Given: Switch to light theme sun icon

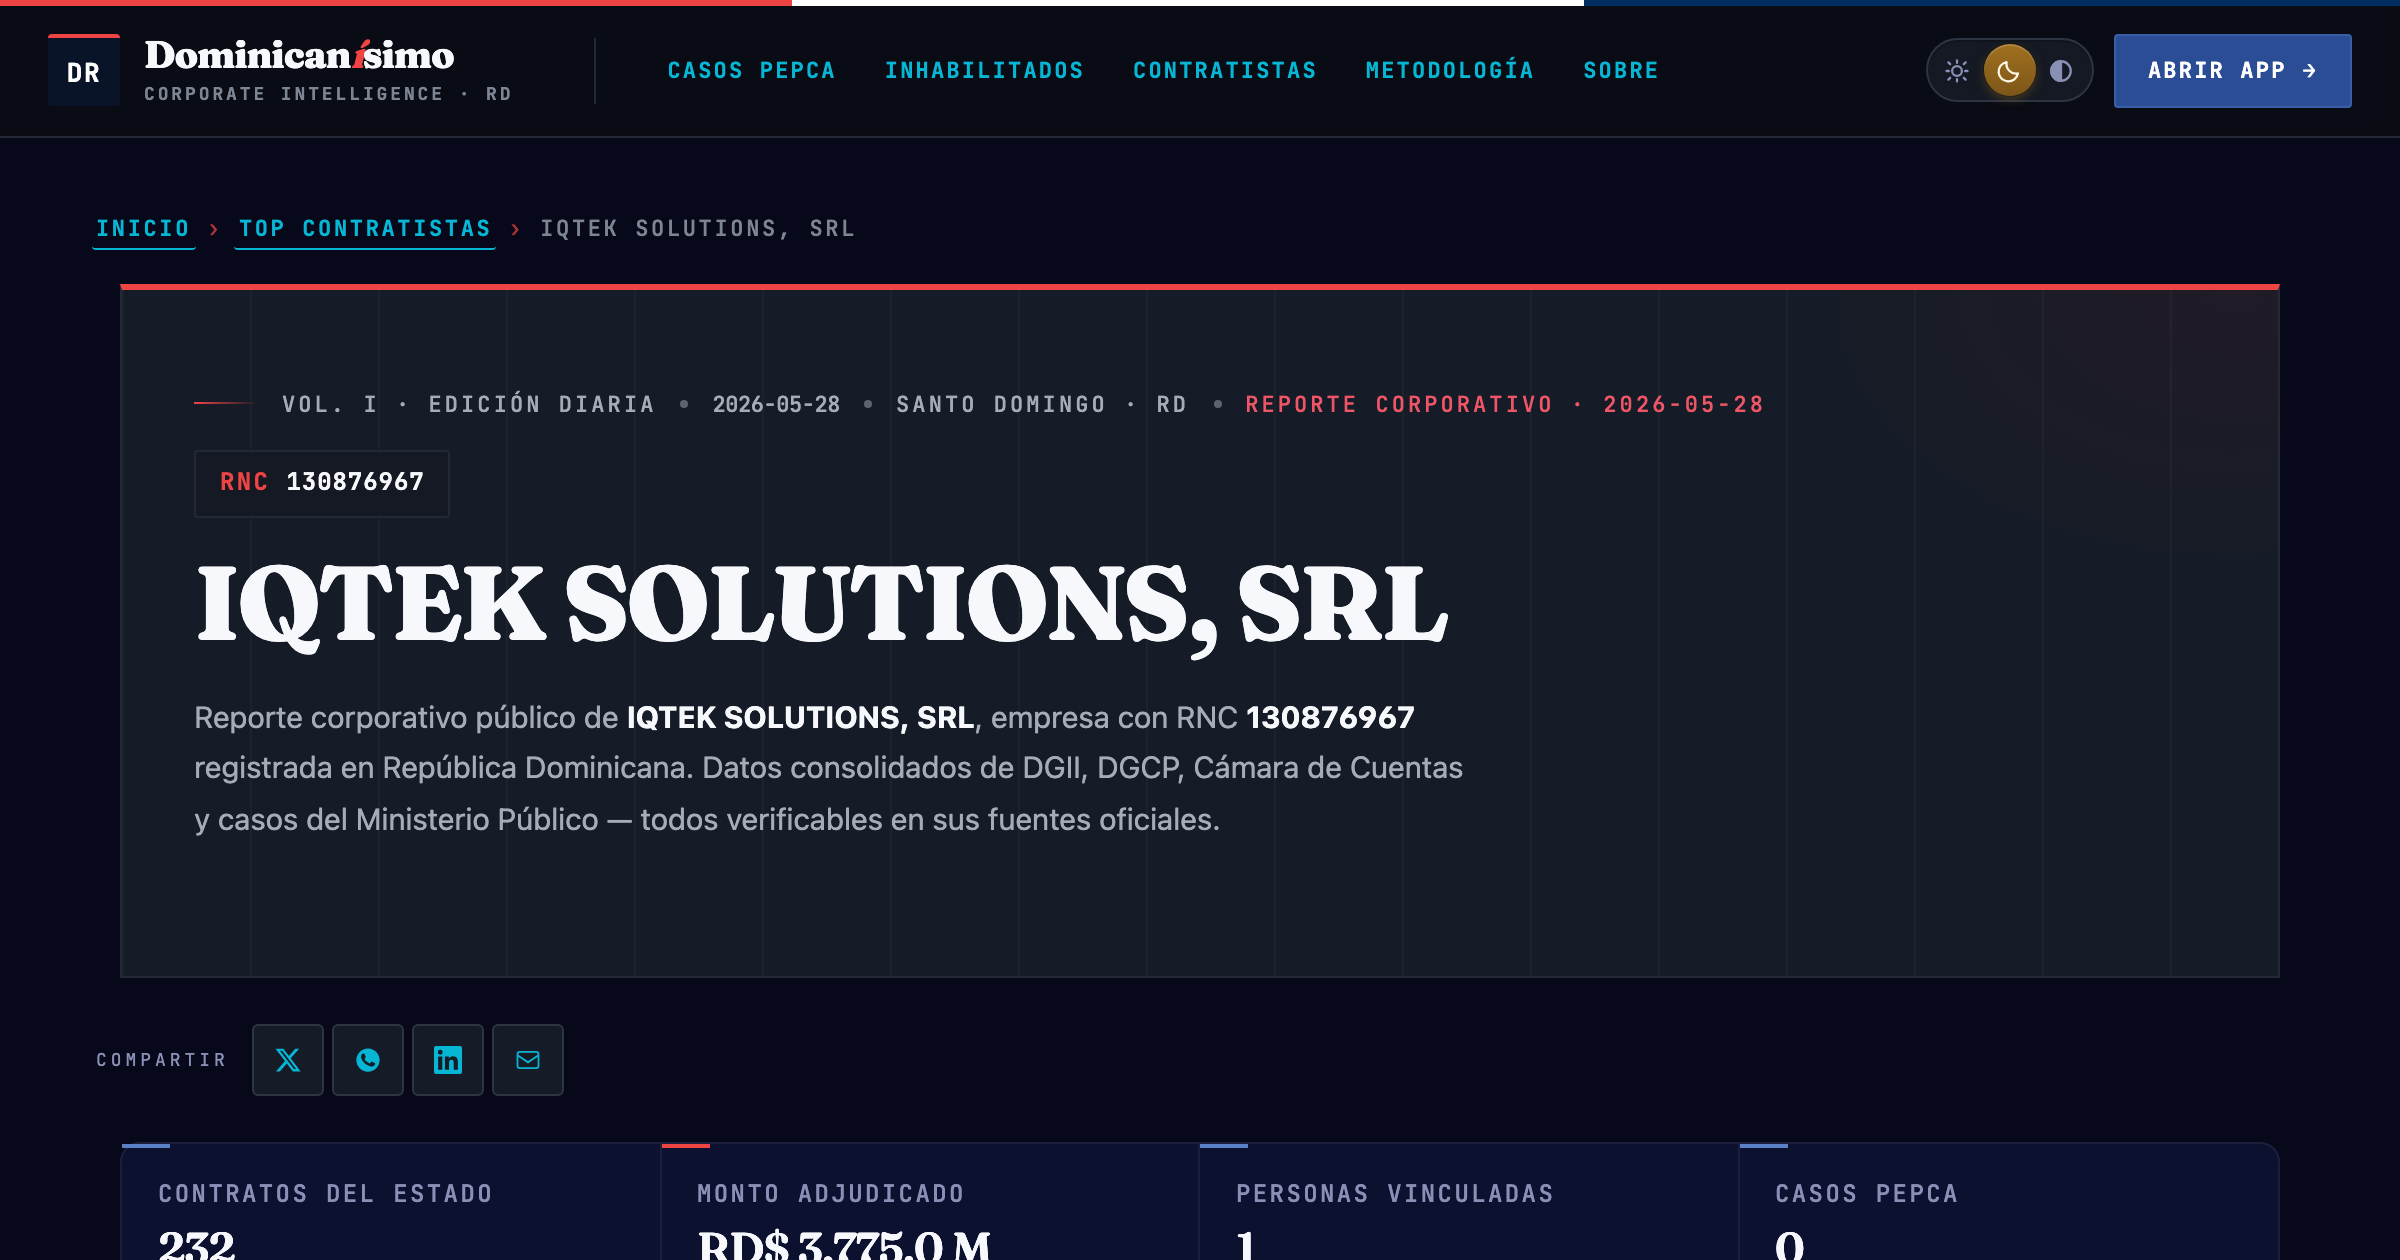Looking at the screenshot, I should coord(1957,70).
